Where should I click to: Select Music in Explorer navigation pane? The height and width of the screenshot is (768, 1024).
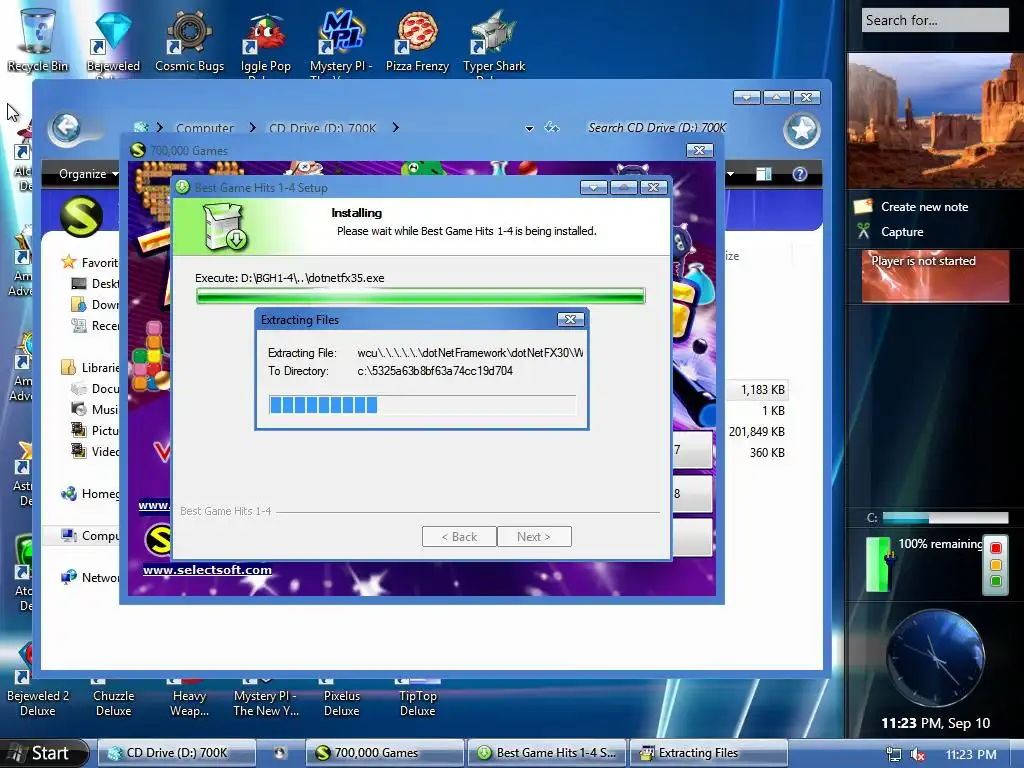point(95,409)
